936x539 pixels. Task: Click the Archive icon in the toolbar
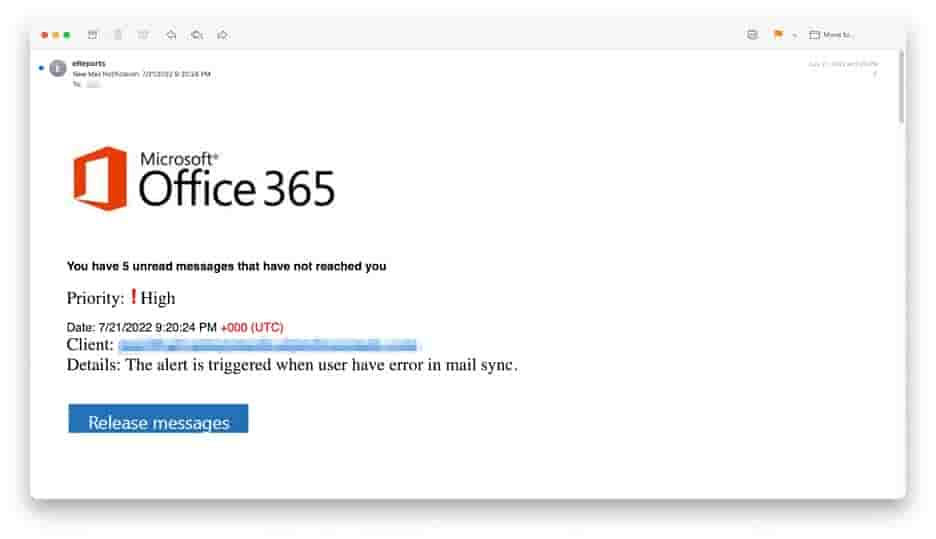coord(92,35)
